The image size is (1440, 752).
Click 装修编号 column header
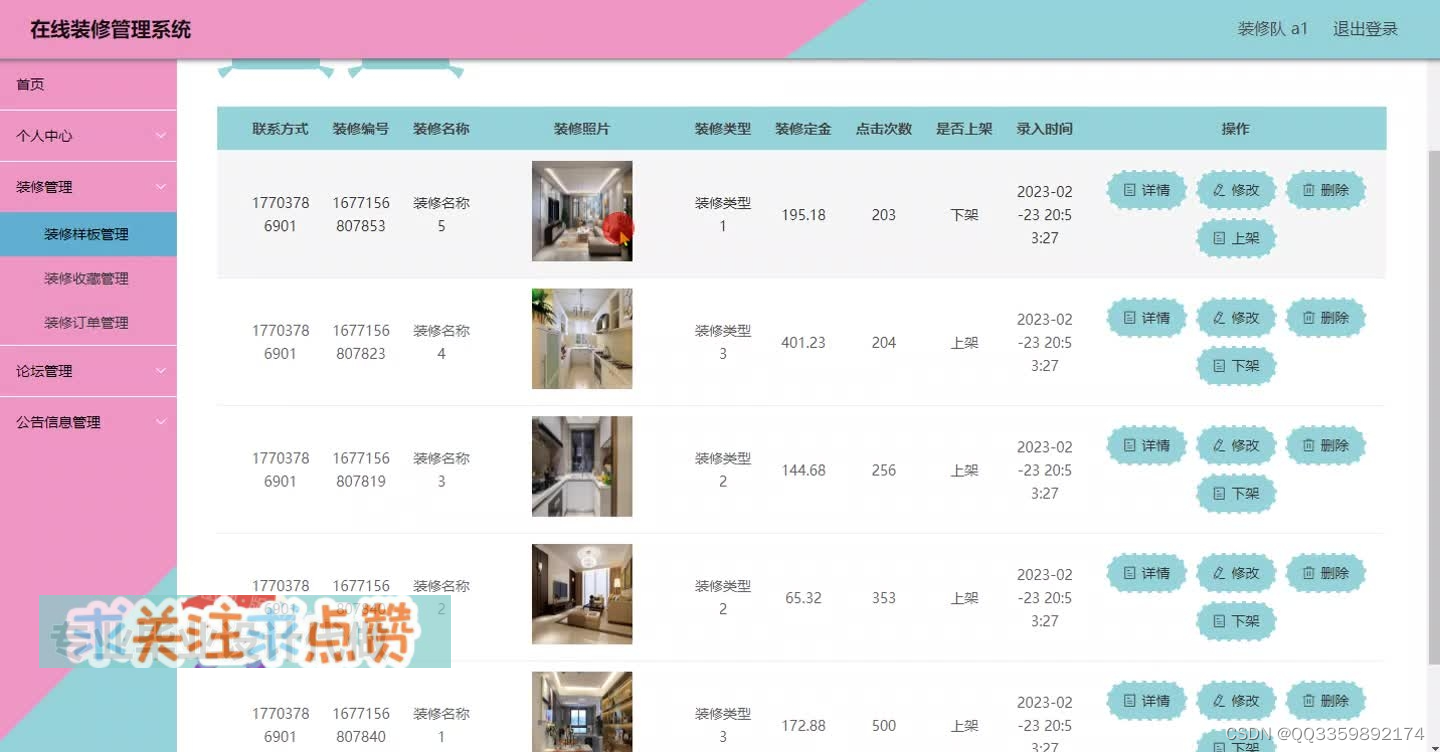click(361, 129)
